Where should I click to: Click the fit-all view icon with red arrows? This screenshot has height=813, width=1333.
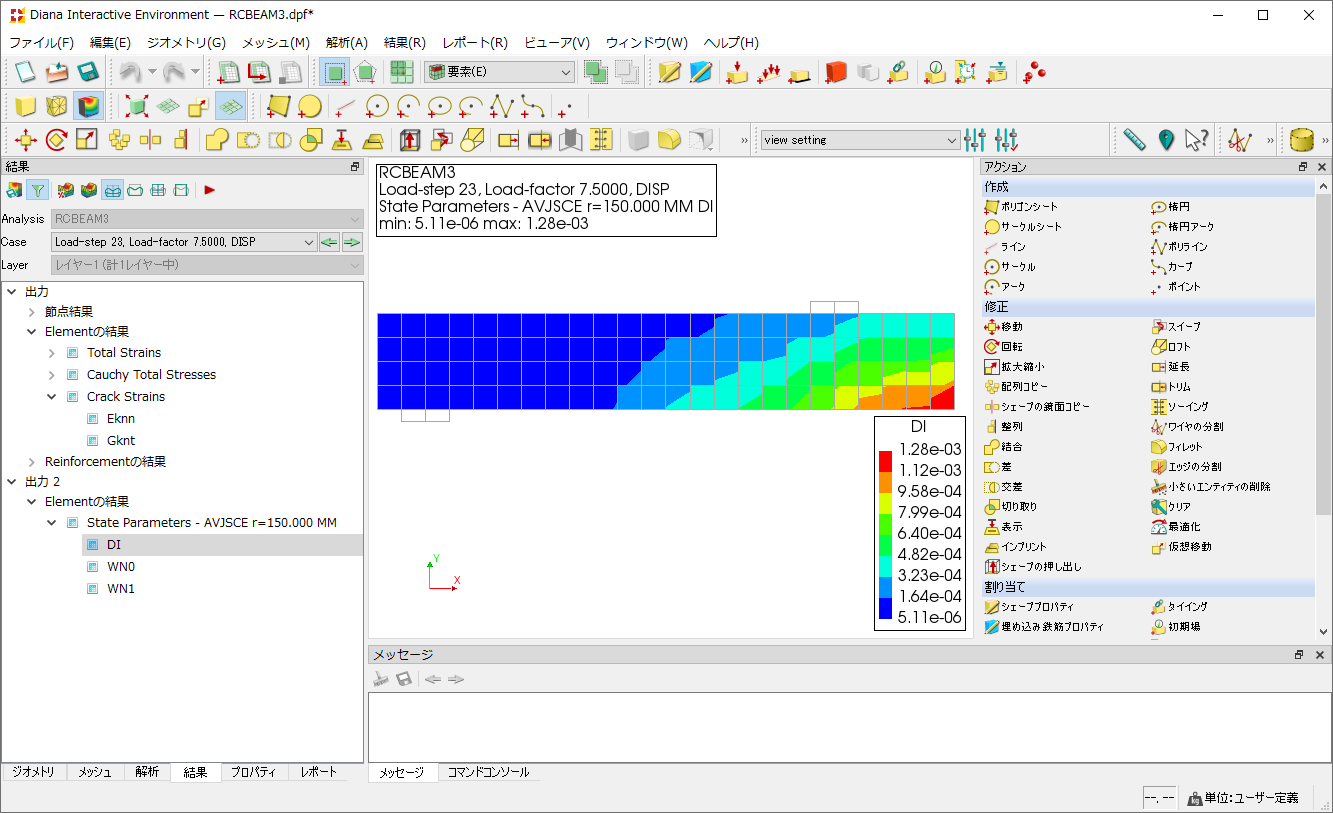coord(137,106)
